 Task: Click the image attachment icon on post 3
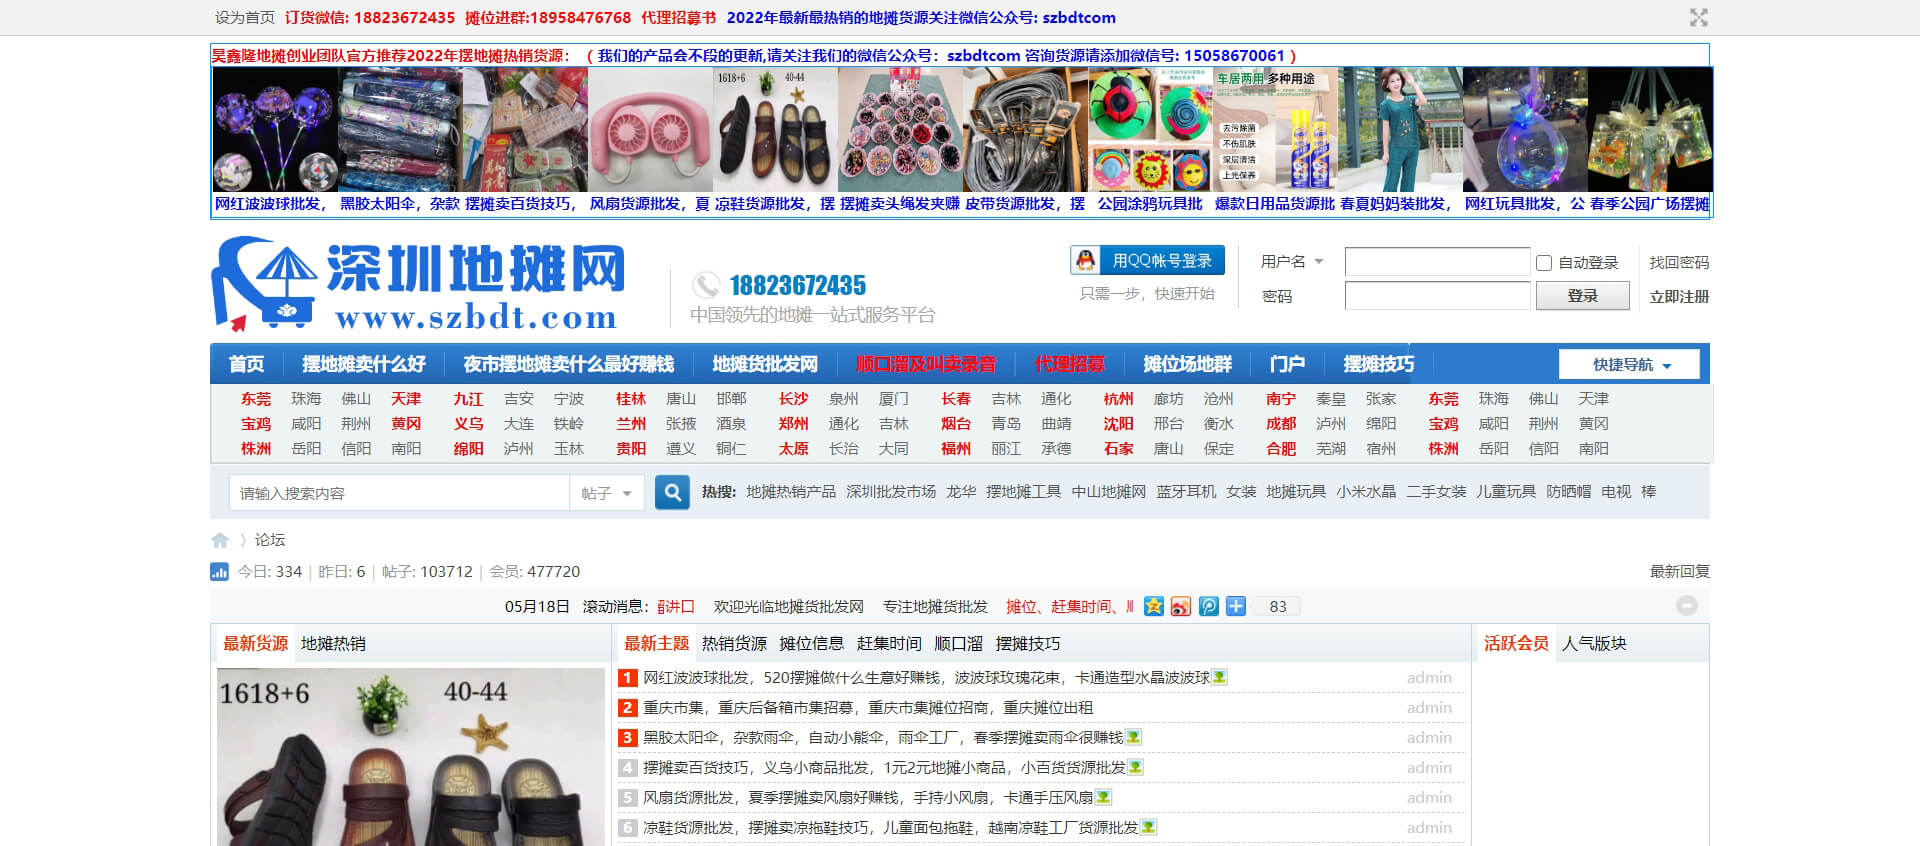[1133, 738]
